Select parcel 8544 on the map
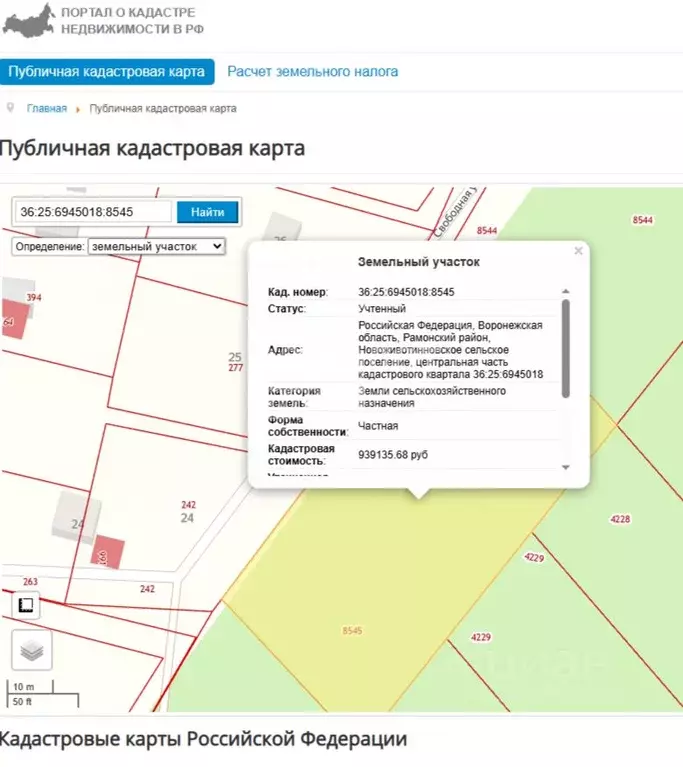The image size is (683, 767). pyautogui.click(x=642, y=219)
